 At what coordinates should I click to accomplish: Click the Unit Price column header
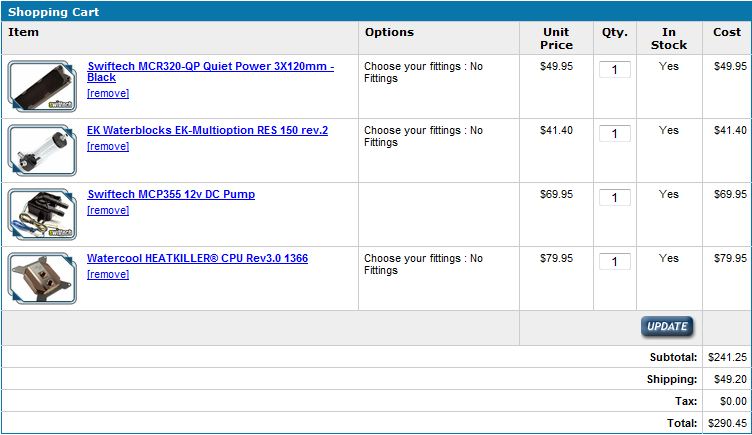[x=556, y=38]
